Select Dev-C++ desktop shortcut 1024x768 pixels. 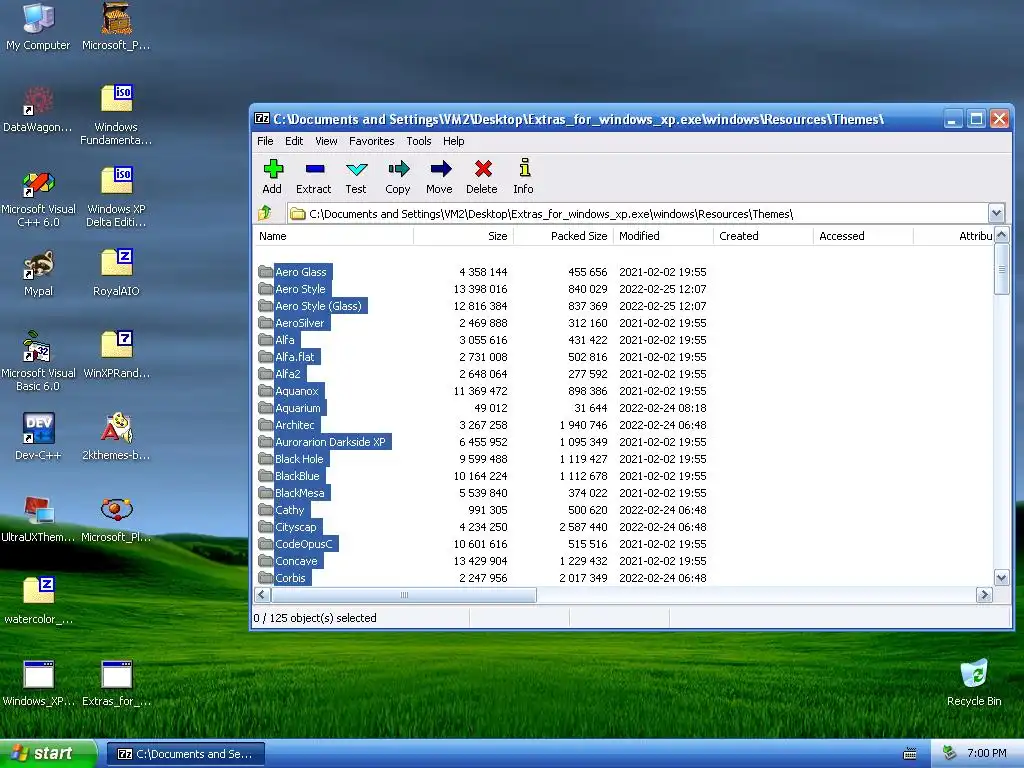pos(38,436)
